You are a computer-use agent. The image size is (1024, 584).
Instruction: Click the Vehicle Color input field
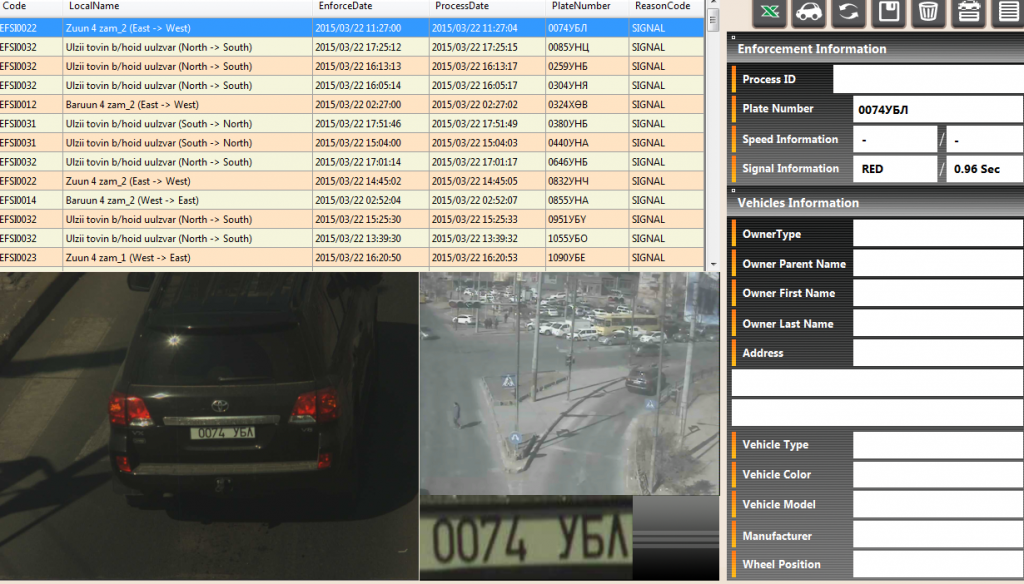point(937,475)
